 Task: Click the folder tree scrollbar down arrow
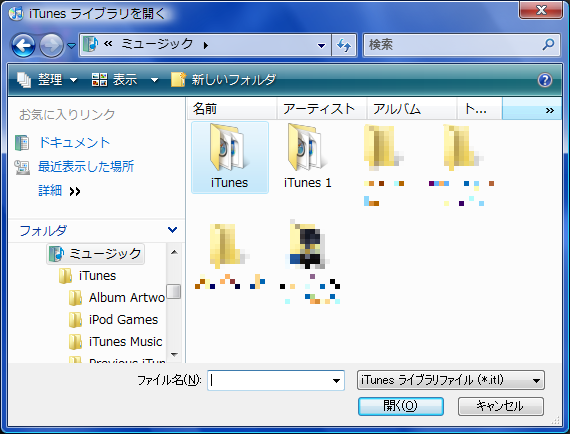pyautogui.click(x=174, y=354)
